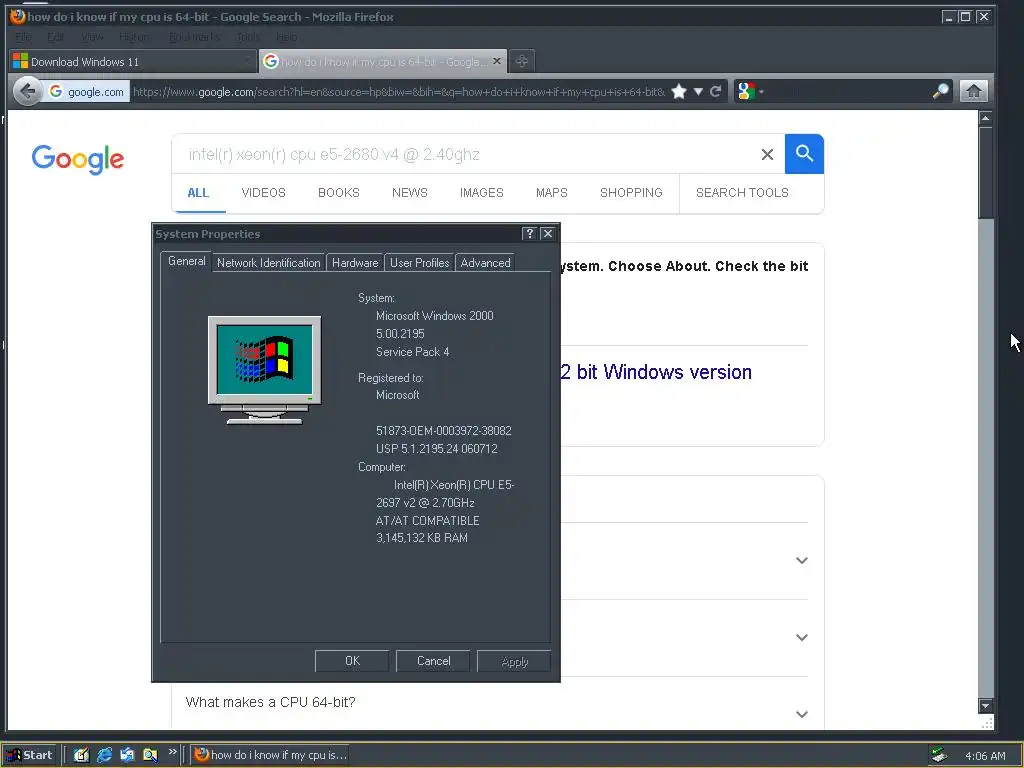Submit search with blue magnifier button
The width and height of the screenshot is (1024, 768).
tap(804, 154)
